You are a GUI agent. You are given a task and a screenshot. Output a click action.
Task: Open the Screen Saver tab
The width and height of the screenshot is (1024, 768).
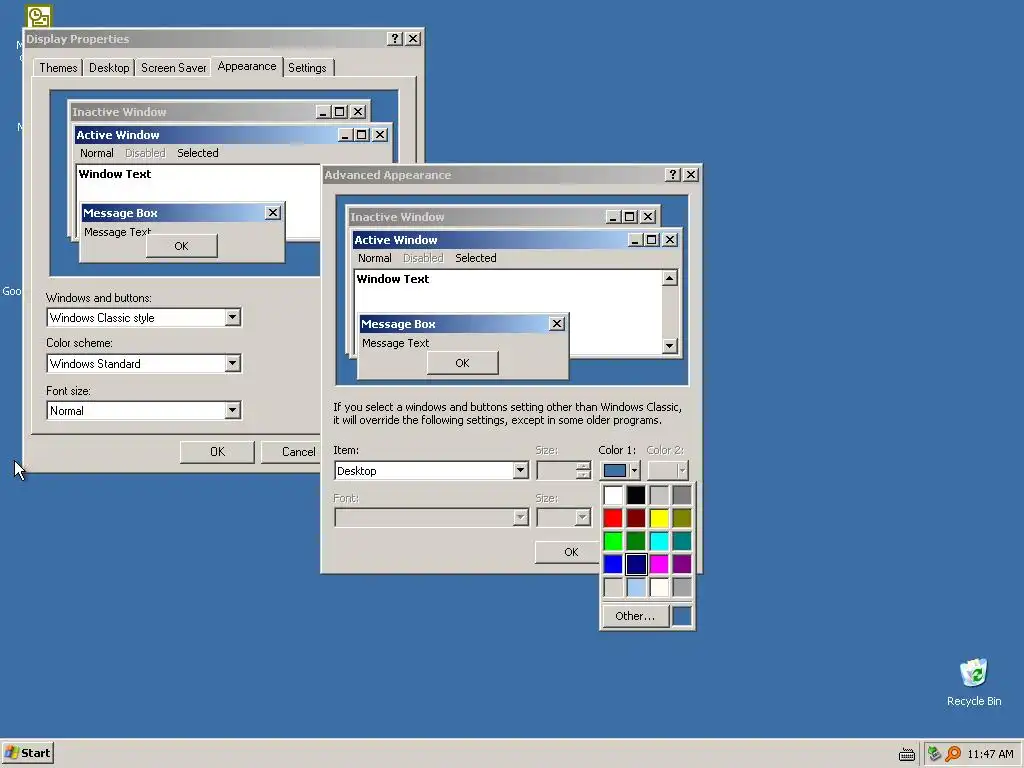click(x=173, y=68)
